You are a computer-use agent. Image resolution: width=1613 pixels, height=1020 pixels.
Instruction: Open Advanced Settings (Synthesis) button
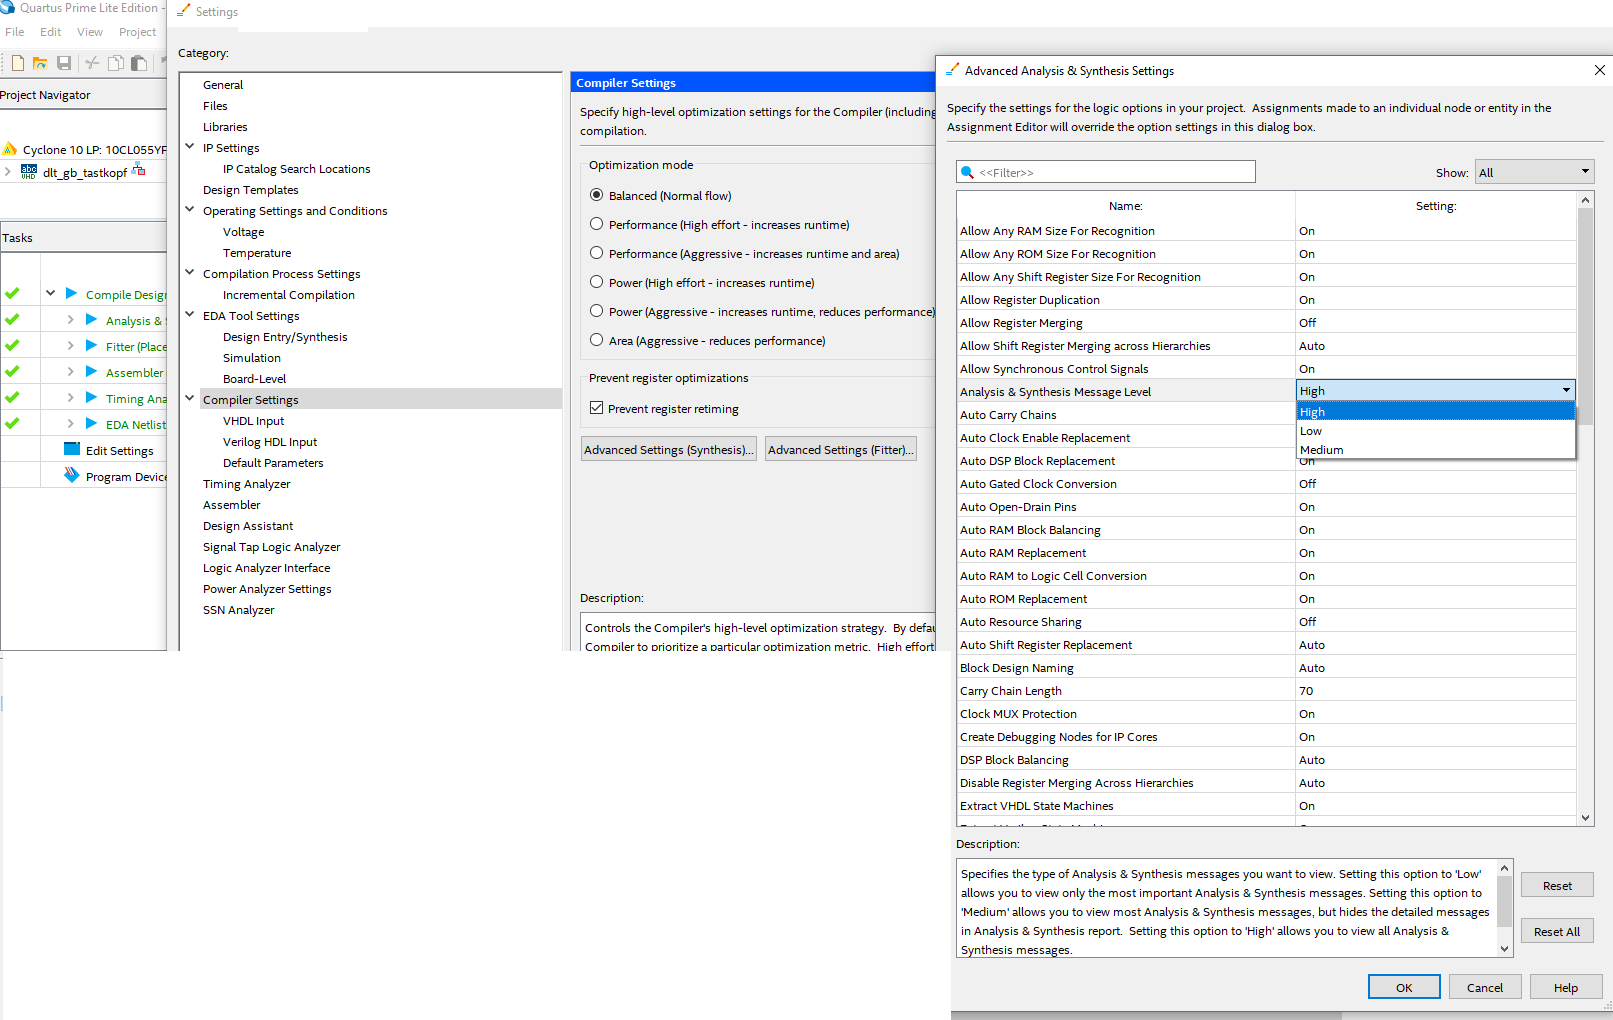pyautogui.click(x=669, y=449)
